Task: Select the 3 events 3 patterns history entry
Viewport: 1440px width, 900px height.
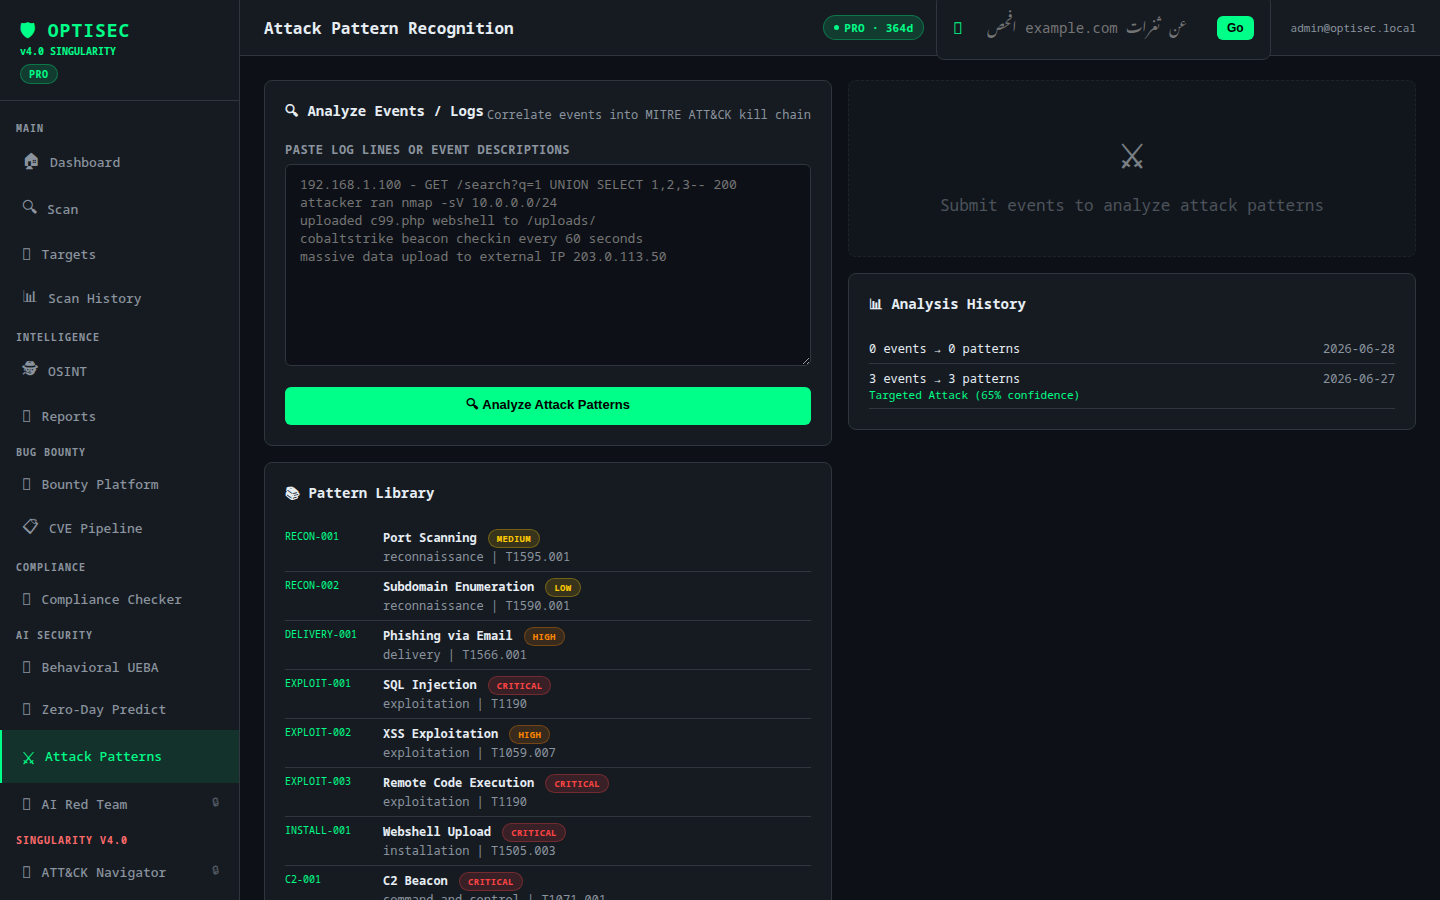Action: pyautogui.click(x=1132, y=386)
